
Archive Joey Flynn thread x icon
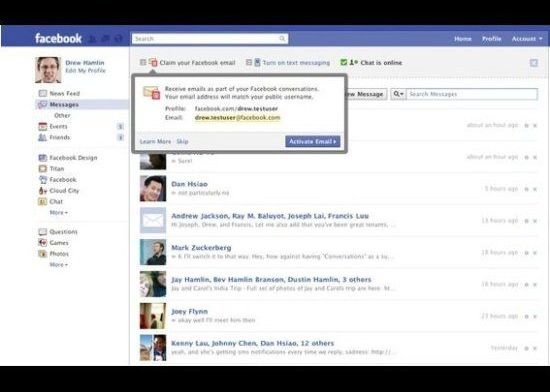[535, 317]
